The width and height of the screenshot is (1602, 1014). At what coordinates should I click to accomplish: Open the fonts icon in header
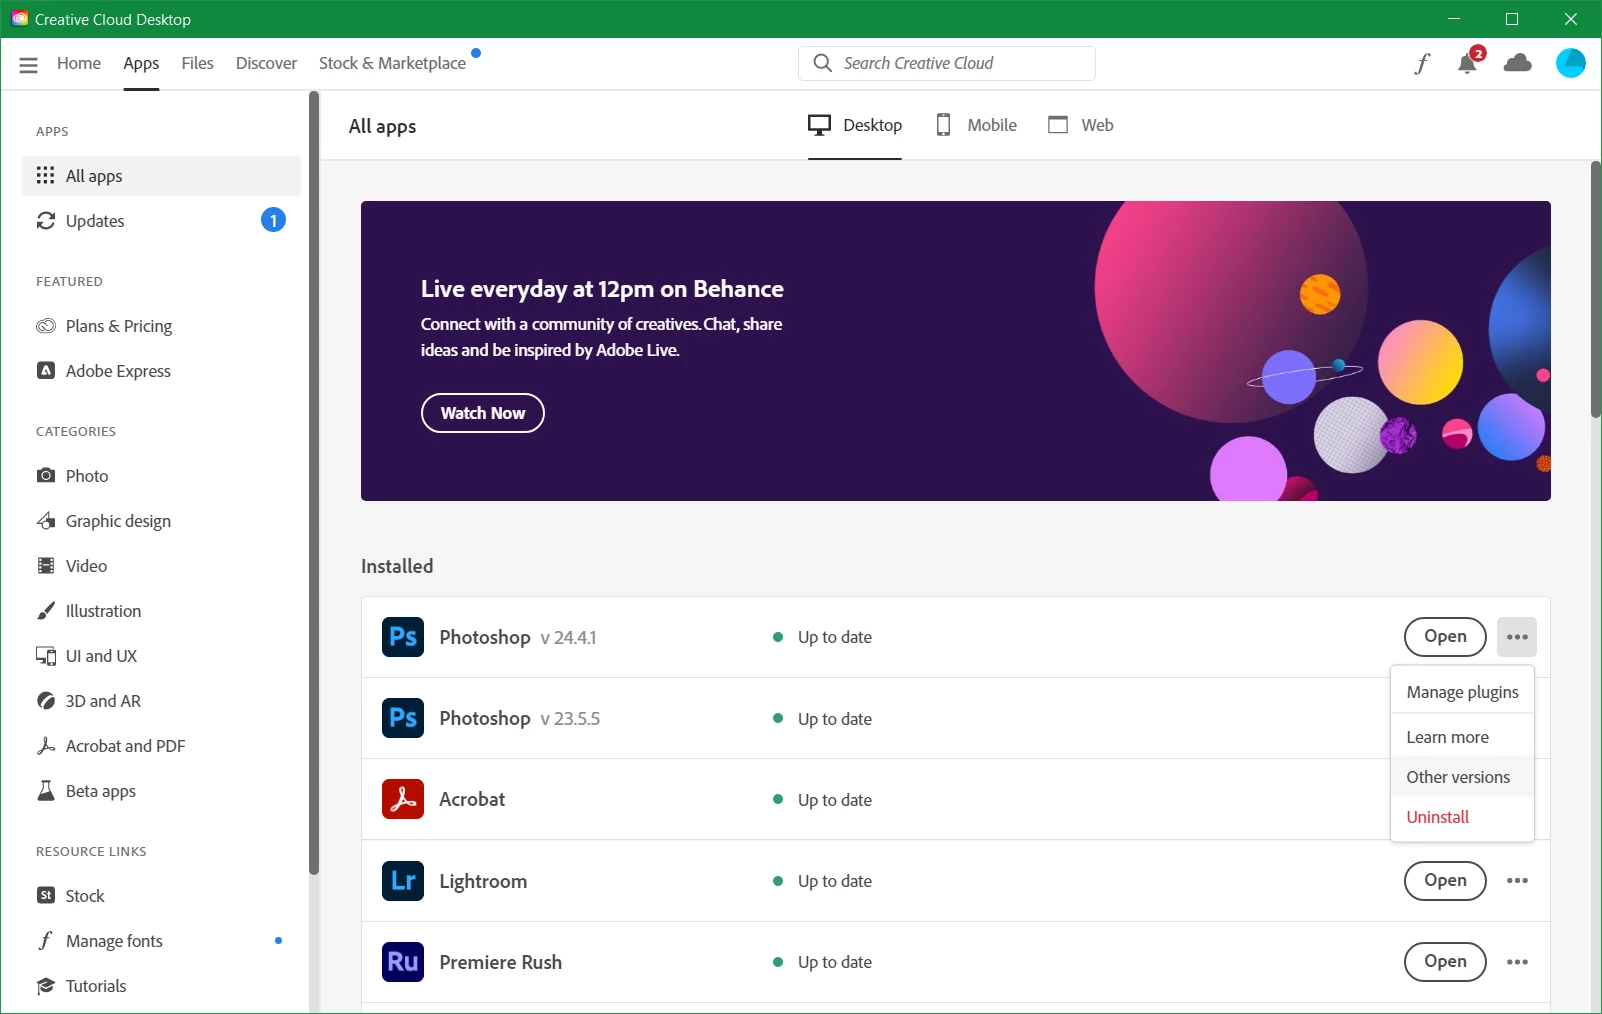click(1422, 64)
